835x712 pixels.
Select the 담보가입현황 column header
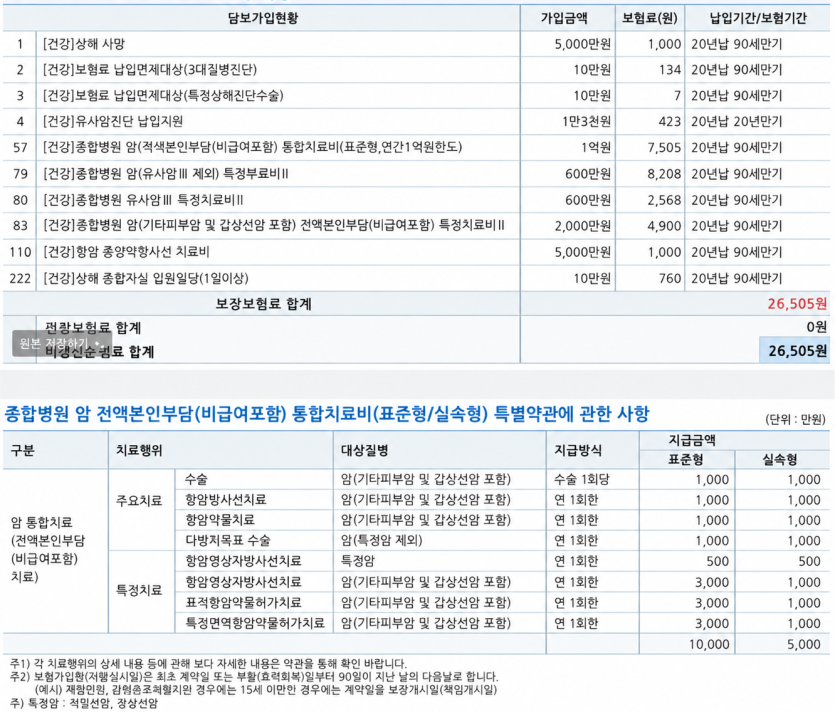tap(263, 18)
